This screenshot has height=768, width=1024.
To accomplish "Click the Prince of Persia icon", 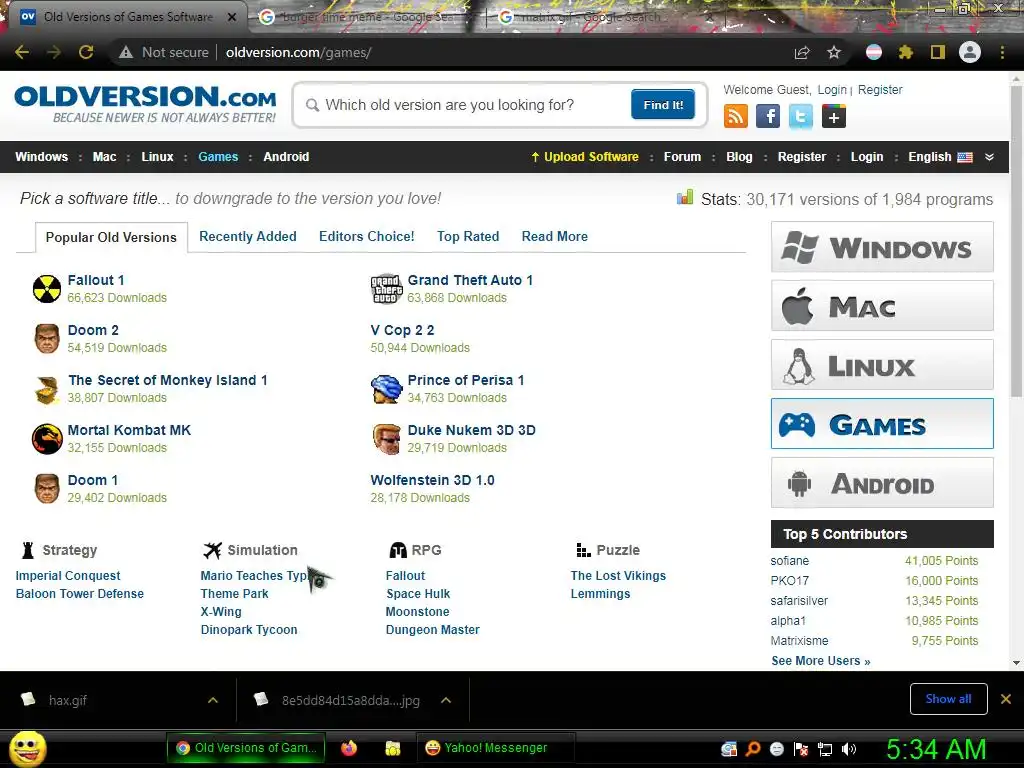I will pyautogui.click(x=386, y=389).
